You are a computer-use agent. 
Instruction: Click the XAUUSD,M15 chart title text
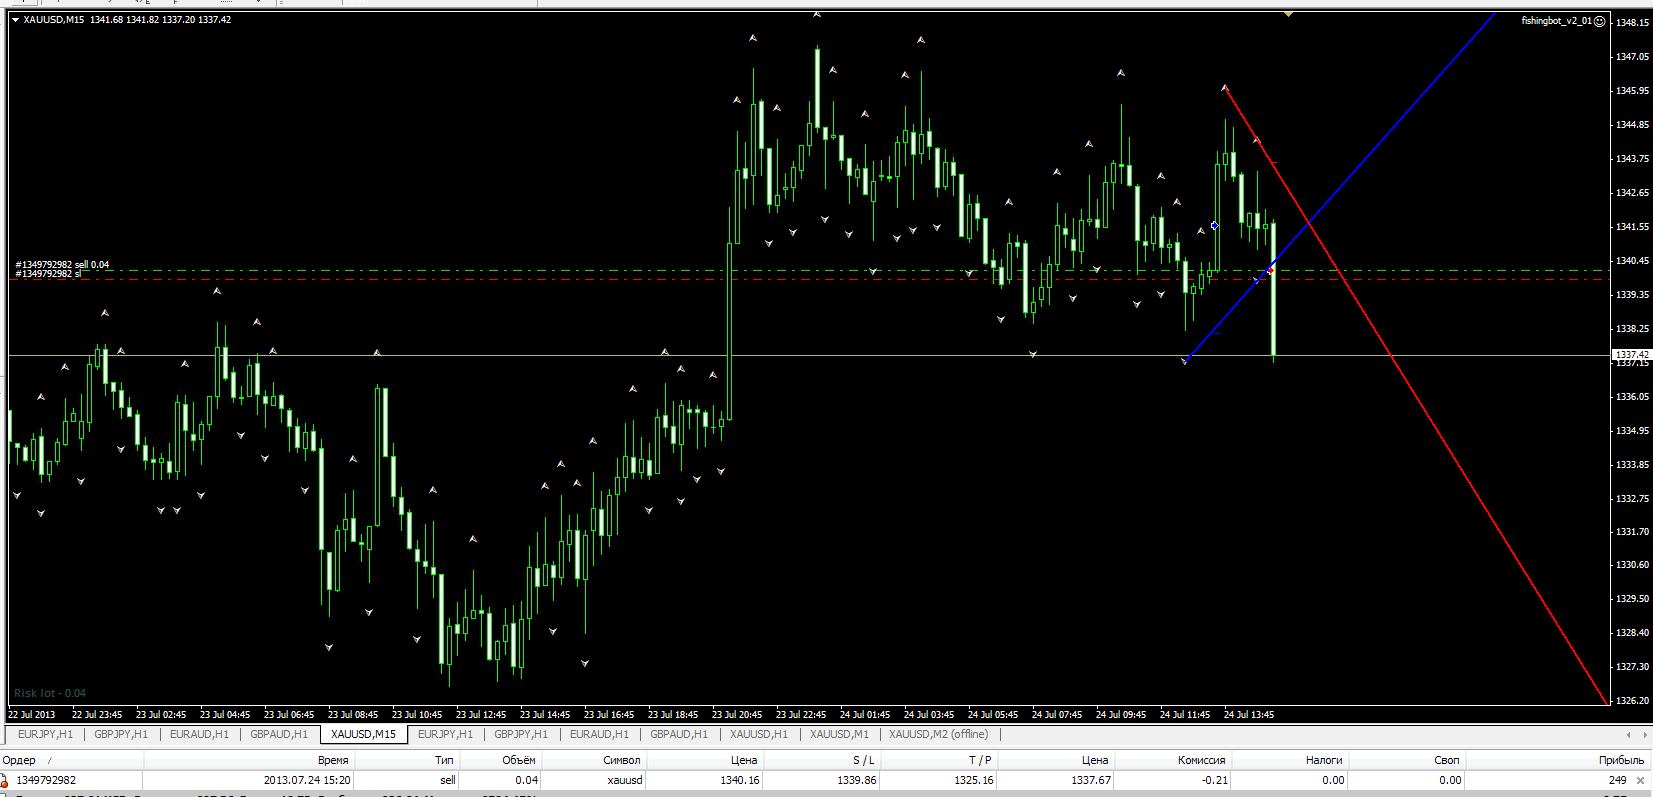click(54, 20)
